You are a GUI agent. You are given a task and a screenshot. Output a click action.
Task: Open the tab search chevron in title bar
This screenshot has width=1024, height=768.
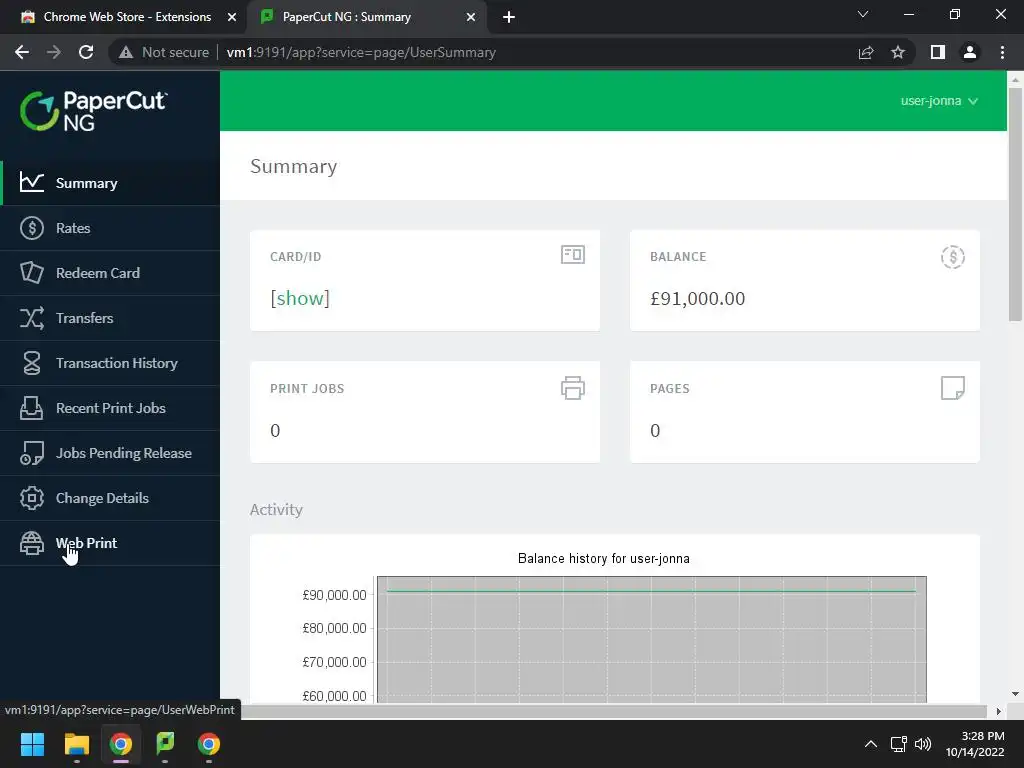click(x=863, y=14)
